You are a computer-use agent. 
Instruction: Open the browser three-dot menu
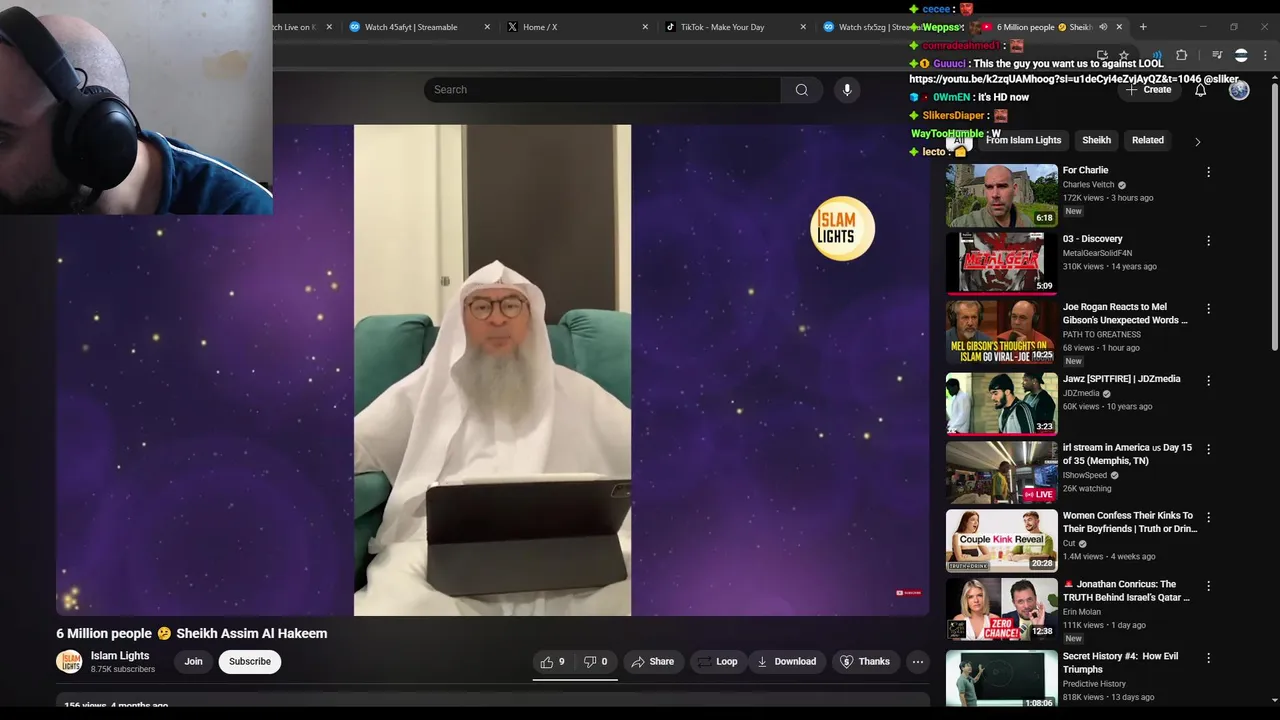pyautogui.click(x=1266, y=56)
